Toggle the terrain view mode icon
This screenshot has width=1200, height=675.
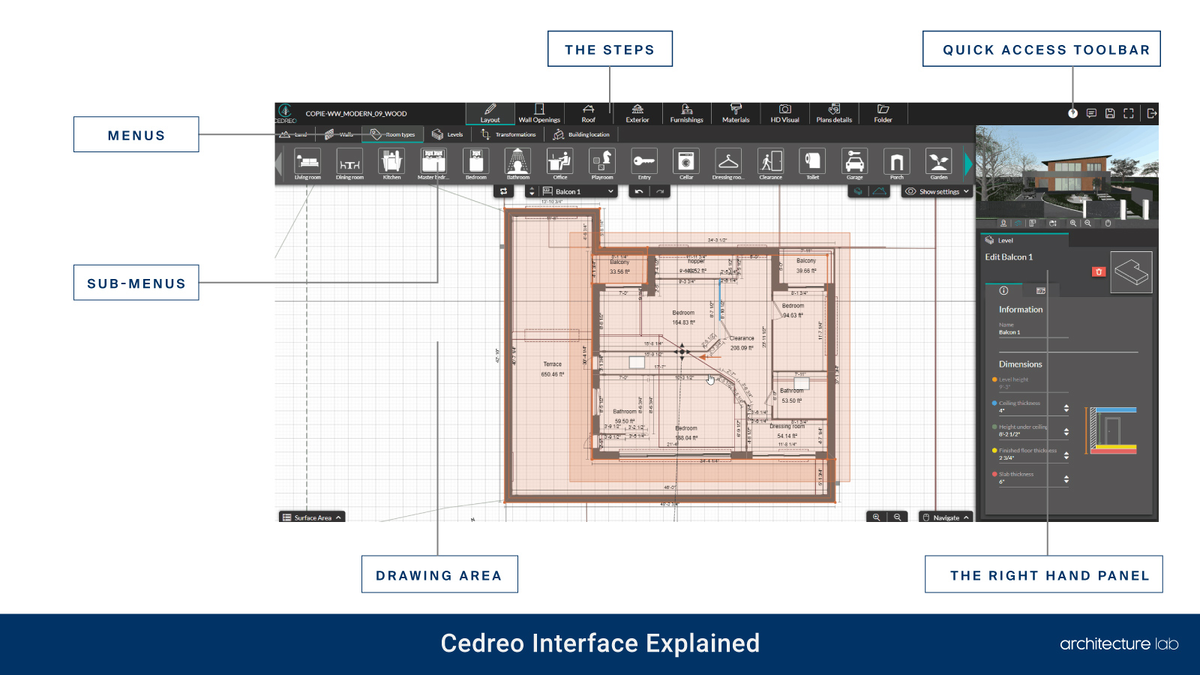point(879,190)
